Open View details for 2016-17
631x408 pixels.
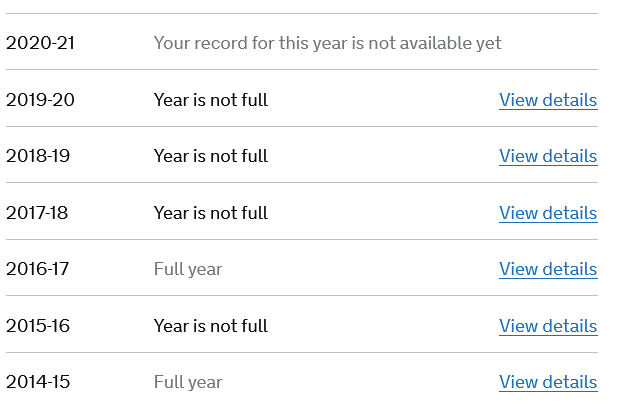(x=547, y=269)
